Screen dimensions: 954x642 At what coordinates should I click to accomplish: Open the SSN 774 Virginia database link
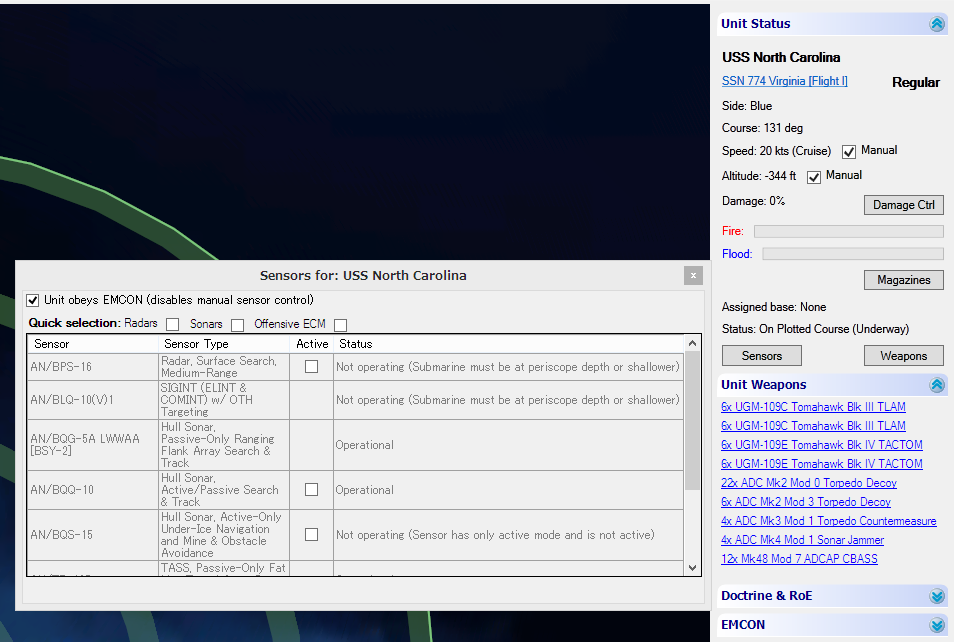pos(785,81)
